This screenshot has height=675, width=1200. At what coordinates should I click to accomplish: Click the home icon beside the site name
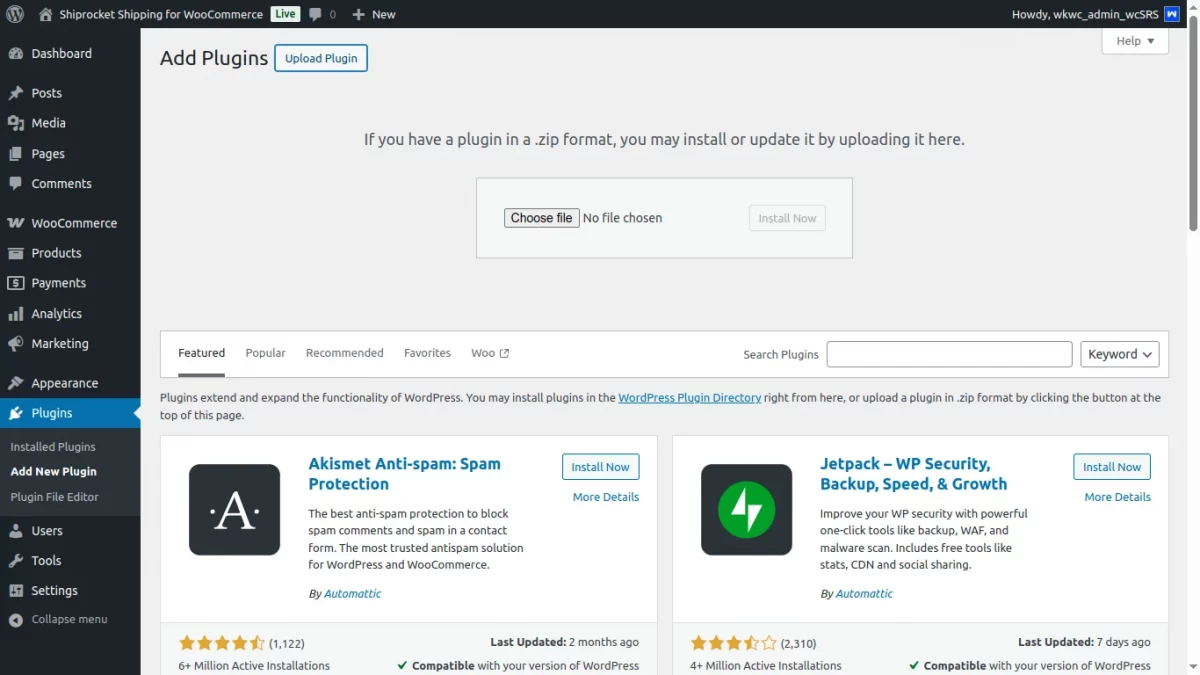(45, 14)
